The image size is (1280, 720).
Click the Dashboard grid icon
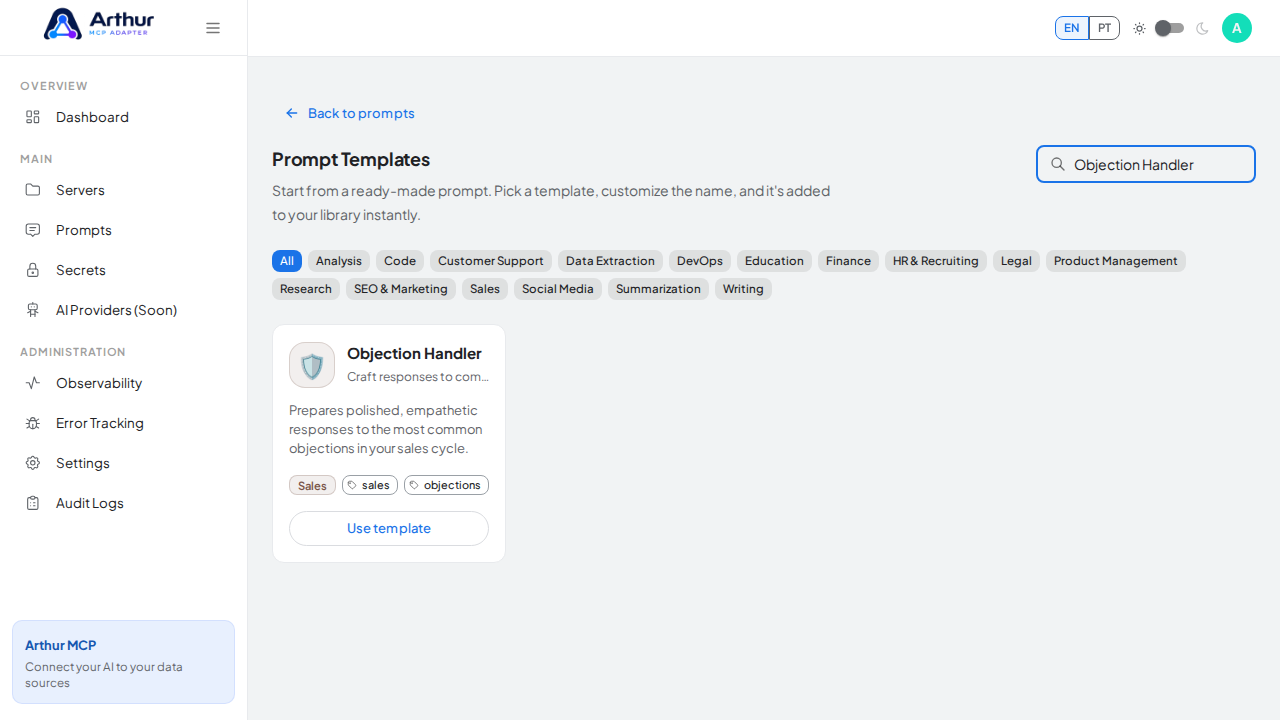33,117
